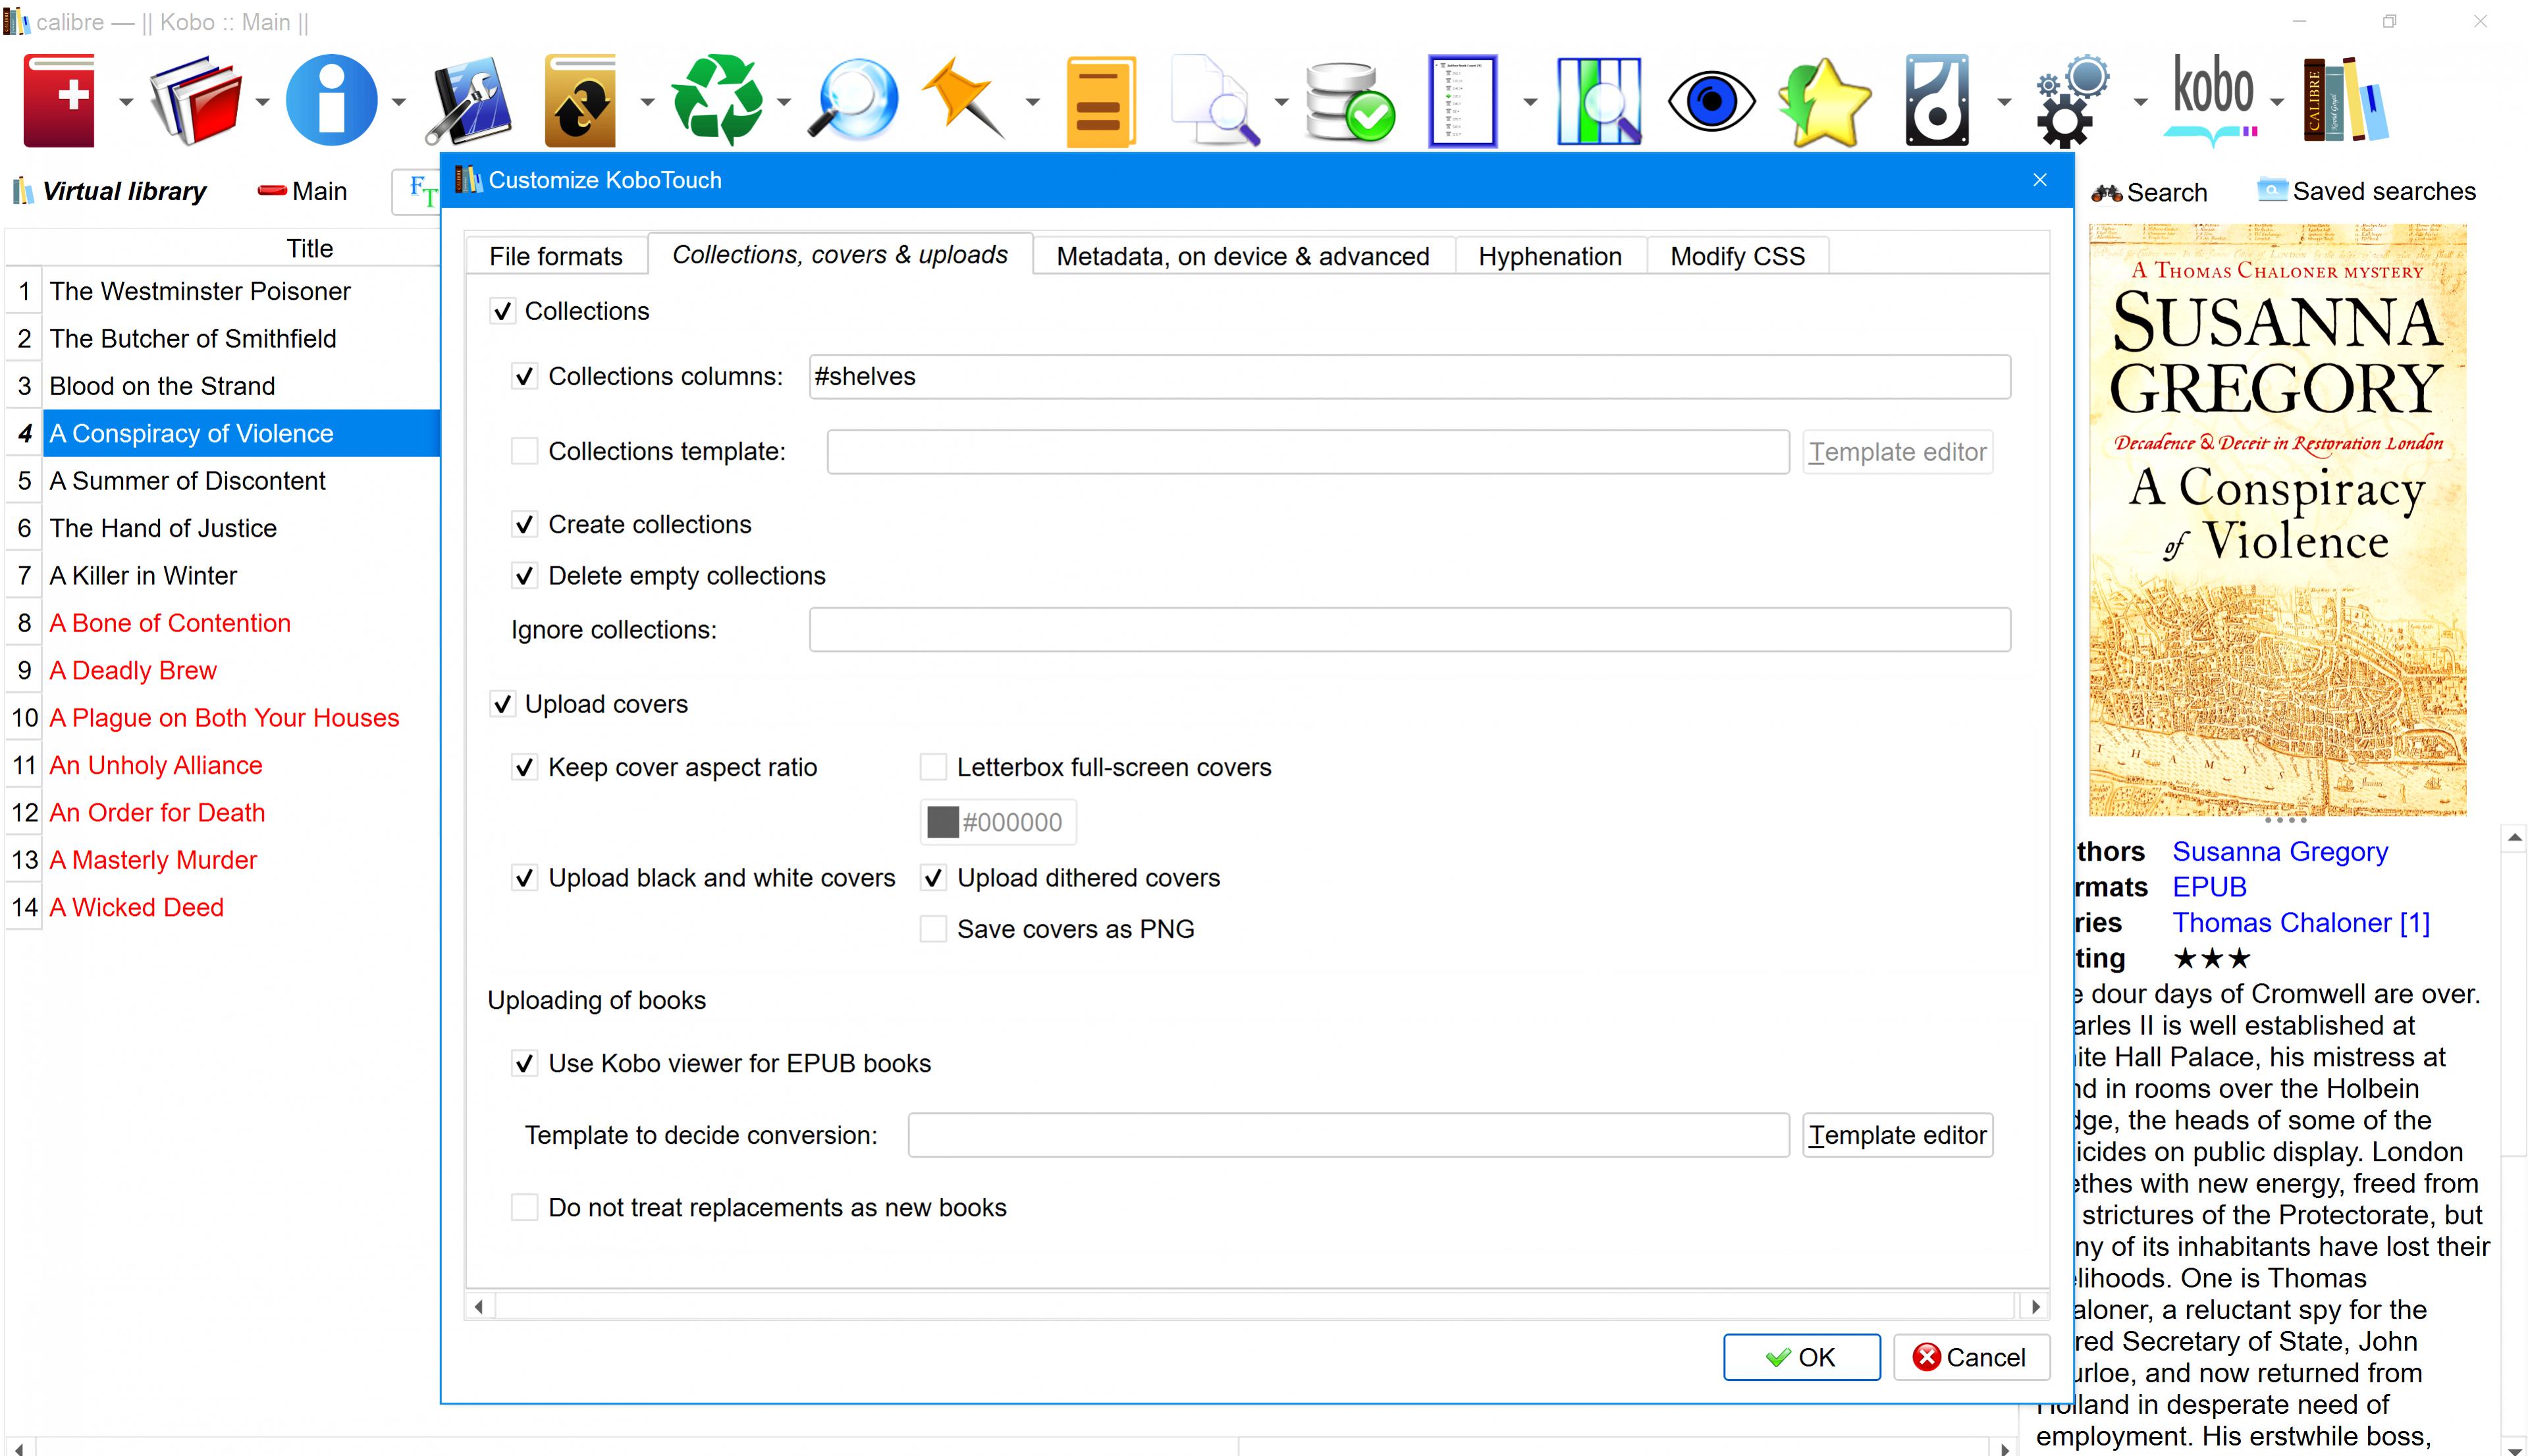This screenshot has height=1456, width=2528.
Task: Expand the Kobo icon dropdown arrow
Action: coord(2277,102)
